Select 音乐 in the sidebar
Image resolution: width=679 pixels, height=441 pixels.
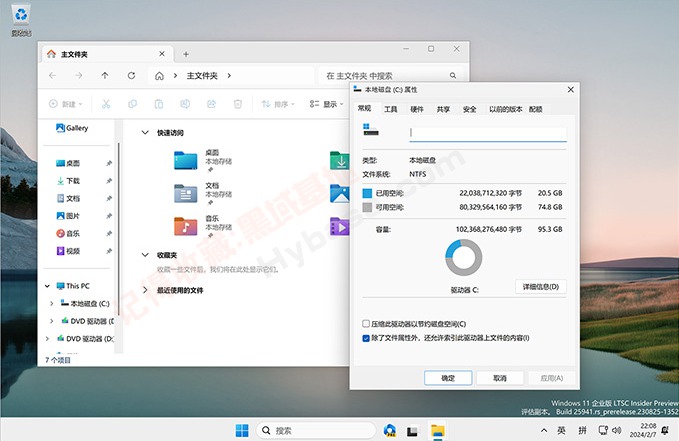68,233
